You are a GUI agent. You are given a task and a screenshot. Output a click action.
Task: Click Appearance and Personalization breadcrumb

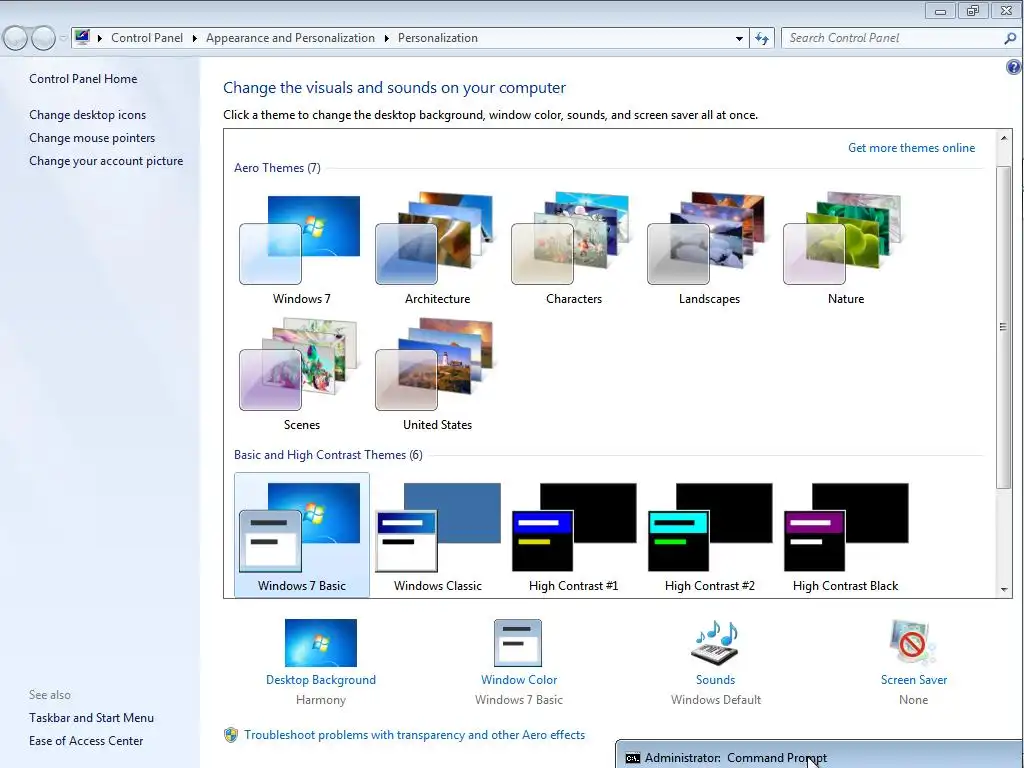click(x=290, y=38)
